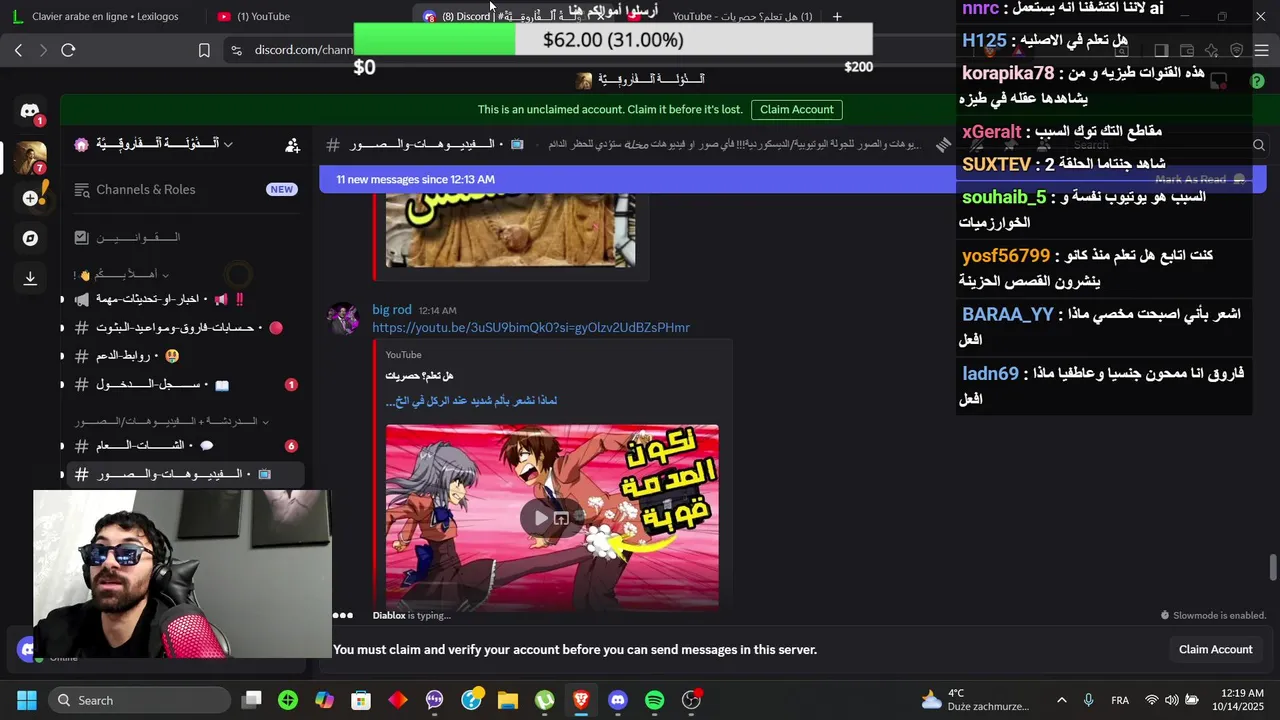
Task: Click the browser forward arrow
Action: (x=42, y=50)
